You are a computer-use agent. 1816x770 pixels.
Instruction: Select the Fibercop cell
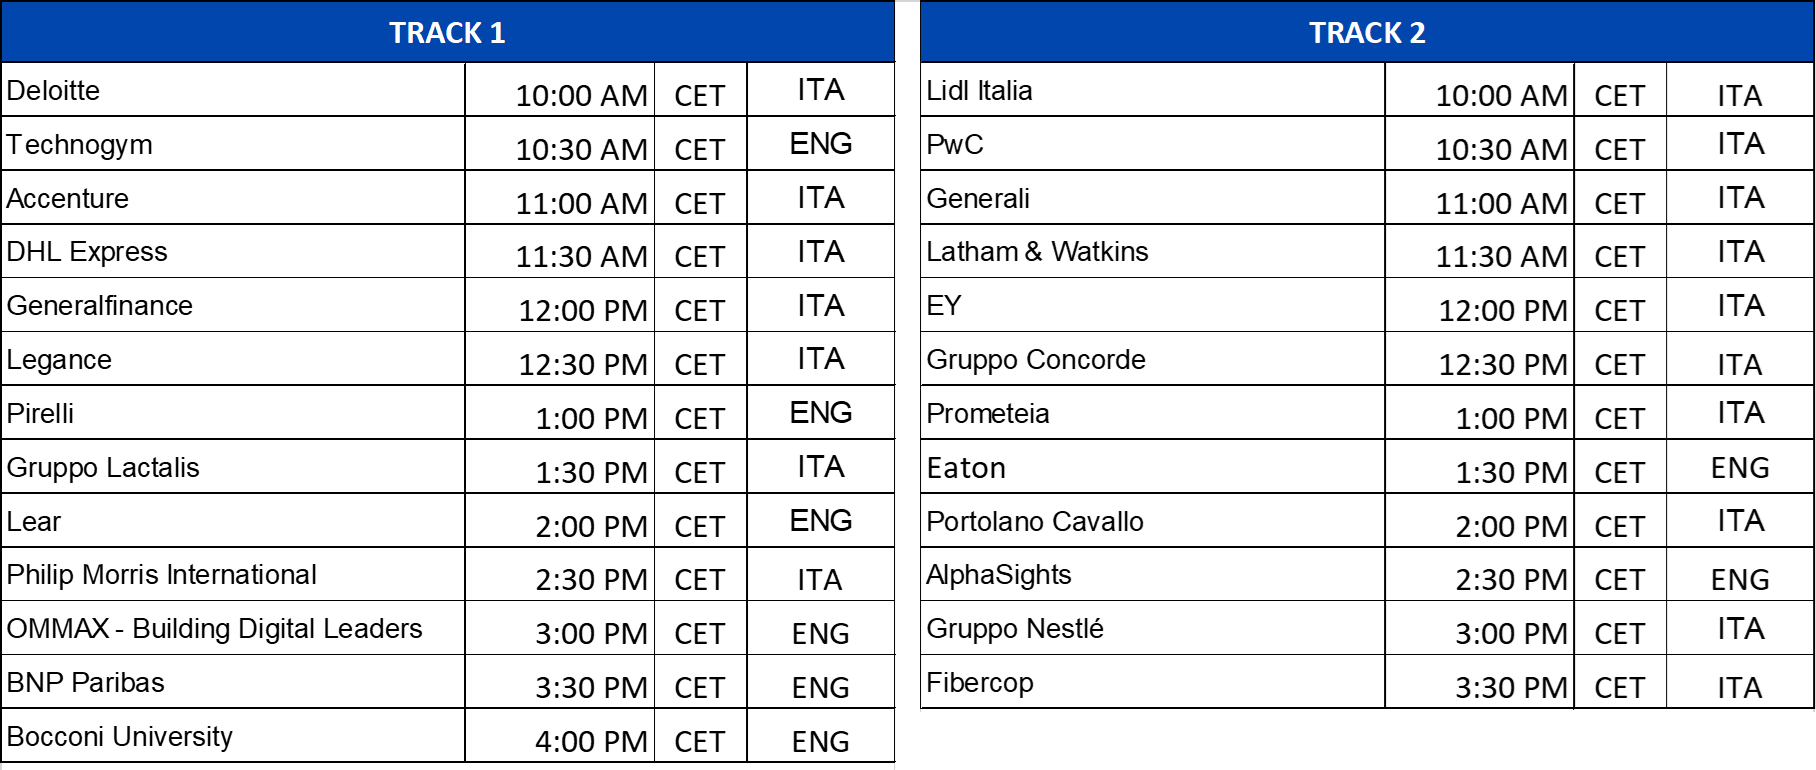[x=980, y=683]
